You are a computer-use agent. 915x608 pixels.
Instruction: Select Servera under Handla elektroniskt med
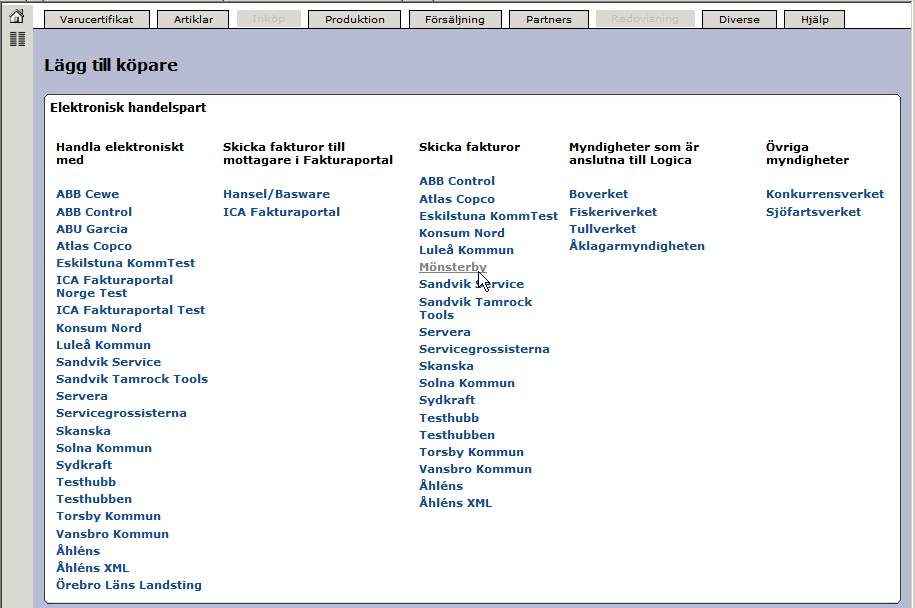point(82,396)
